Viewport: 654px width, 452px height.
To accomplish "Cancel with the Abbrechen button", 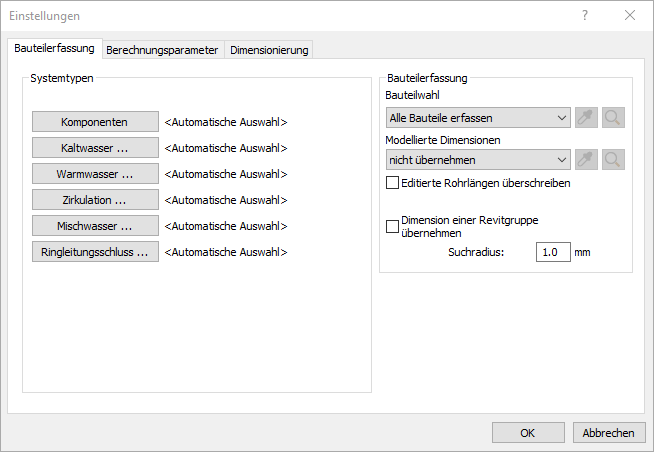I will (609, 433).
